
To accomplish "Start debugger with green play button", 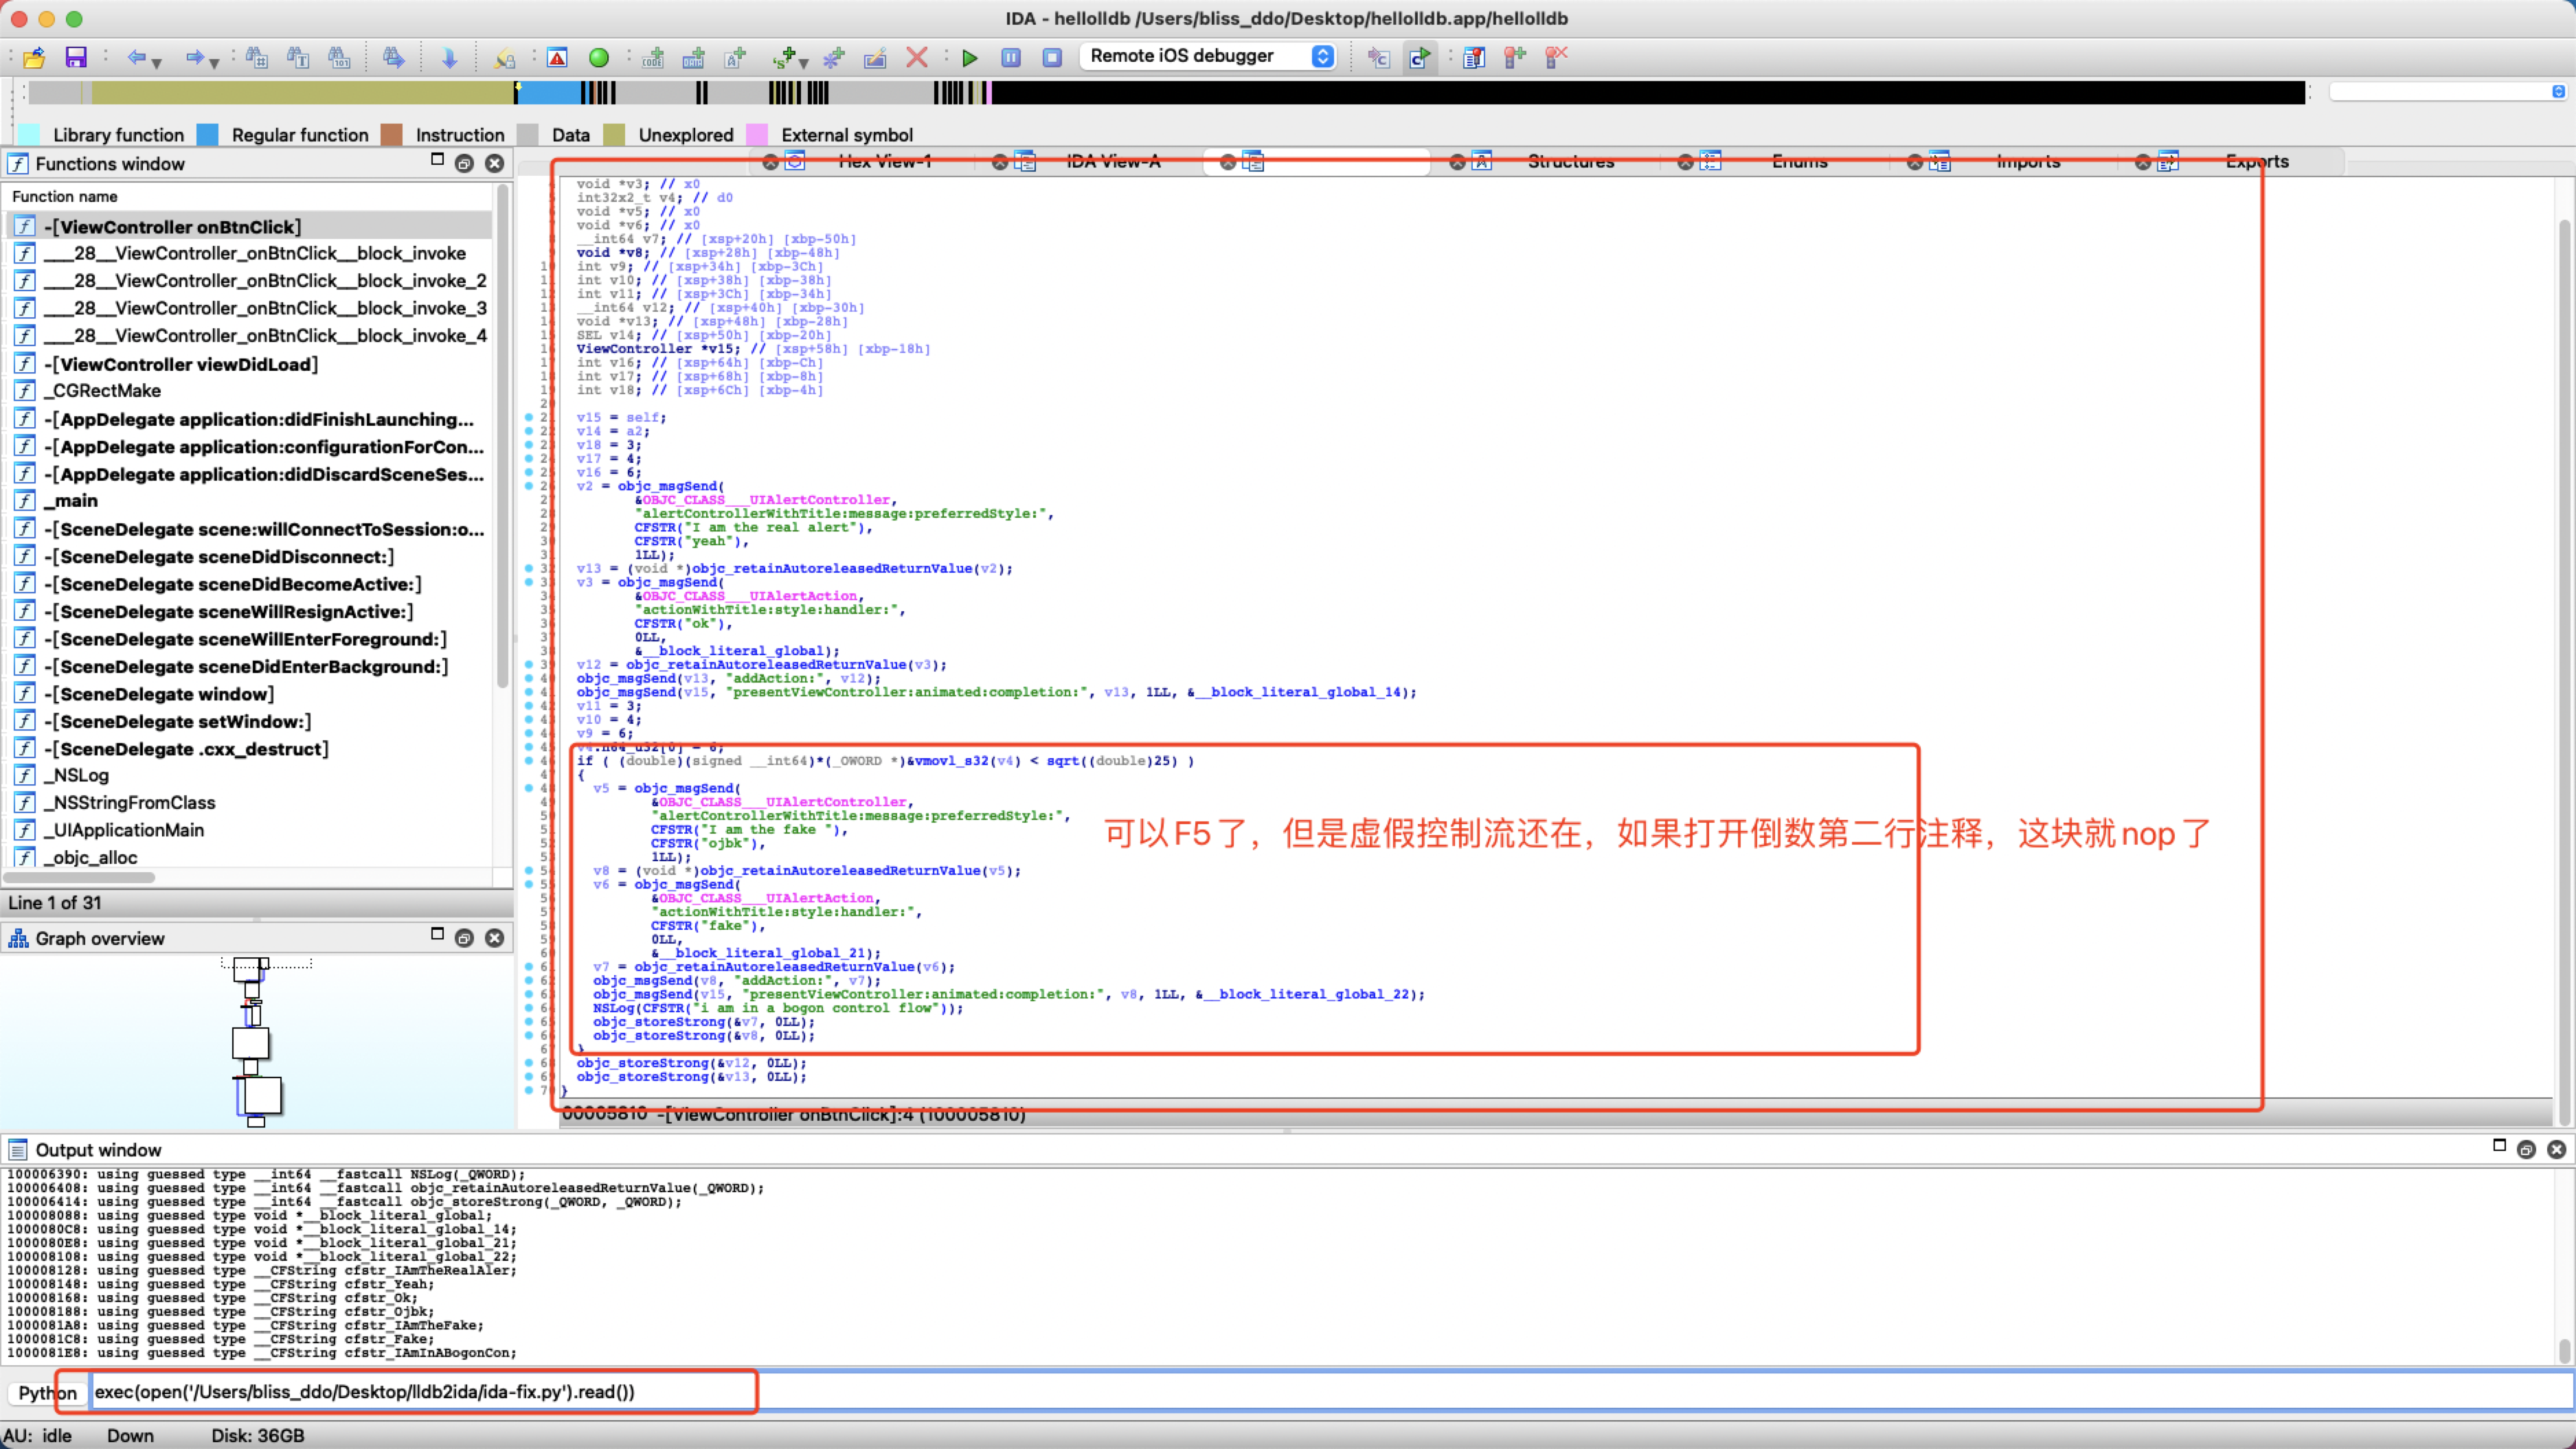I will click(x=969, y=58).
